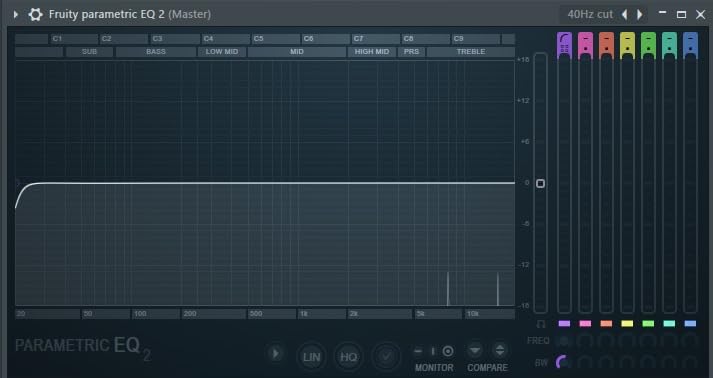Select the pink band 2 color swatch
Viewport: 713px width, 378px height.
click(585, 324)
